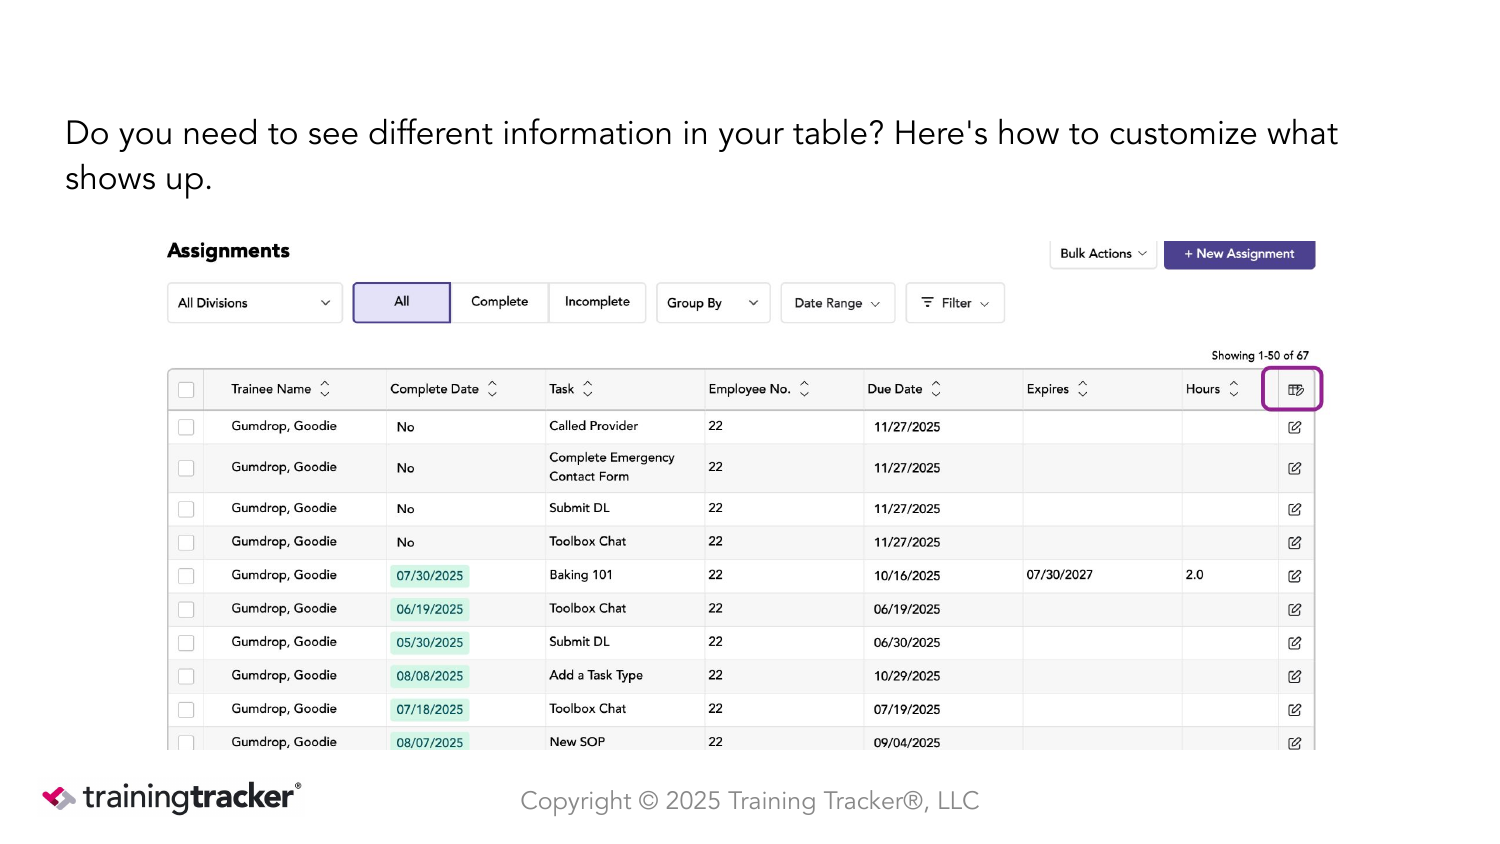Check the box for Called Provider row

pyautogui.click(x=186, y=427)
